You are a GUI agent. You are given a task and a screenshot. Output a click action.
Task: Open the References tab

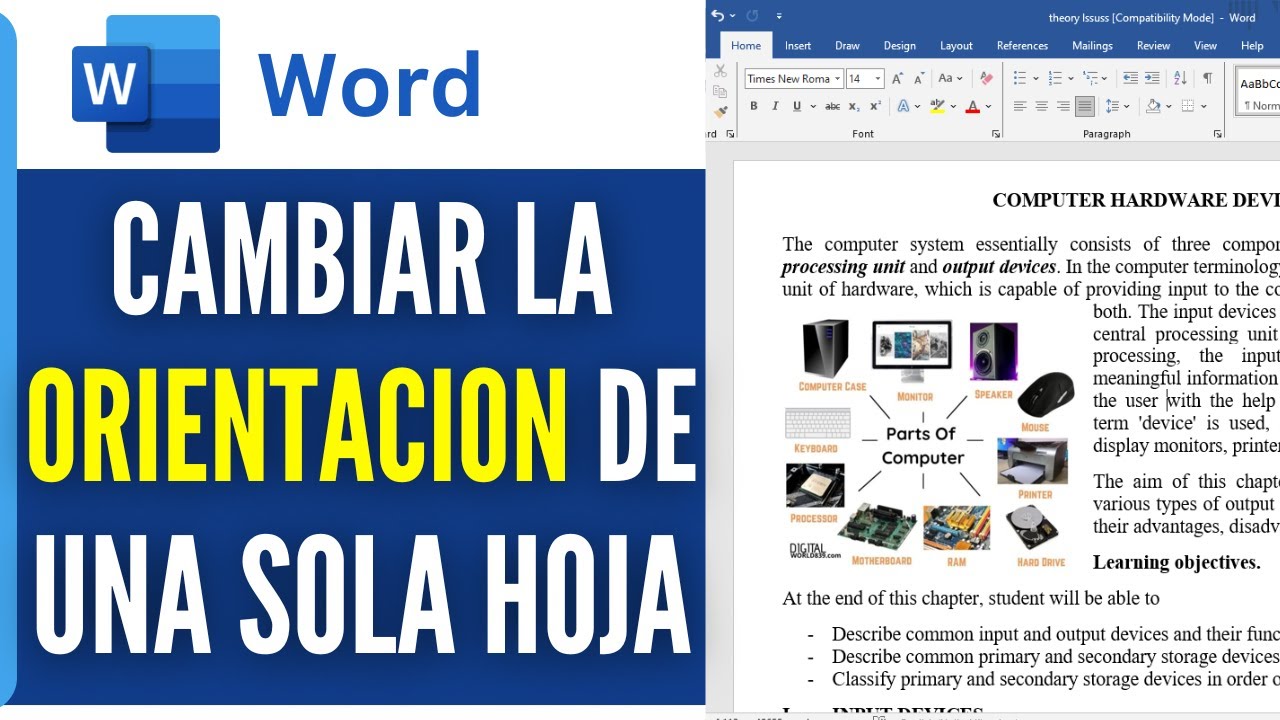click(x=1022, y=45)
